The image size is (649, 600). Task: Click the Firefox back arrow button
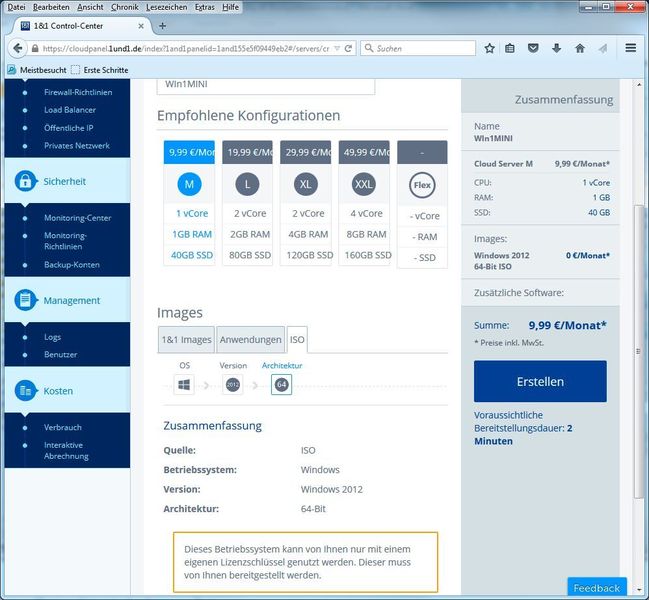pyautogui.click(x=17, y=48)
